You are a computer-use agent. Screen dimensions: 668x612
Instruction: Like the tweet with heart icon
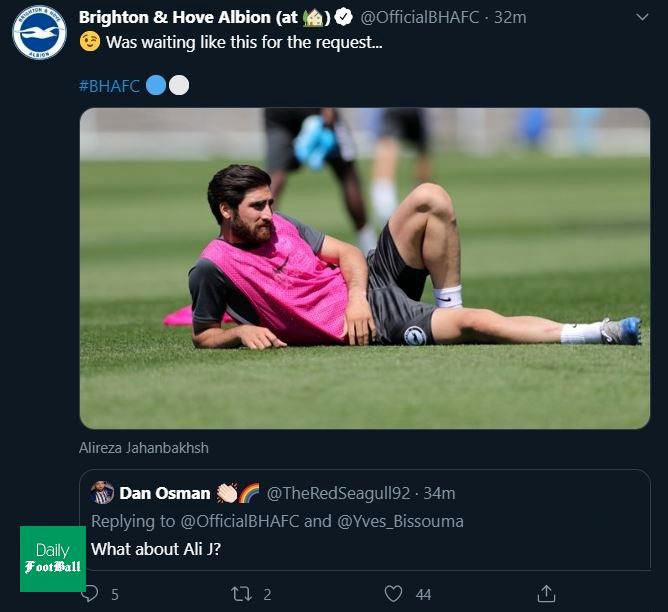(x=394, y=594)
